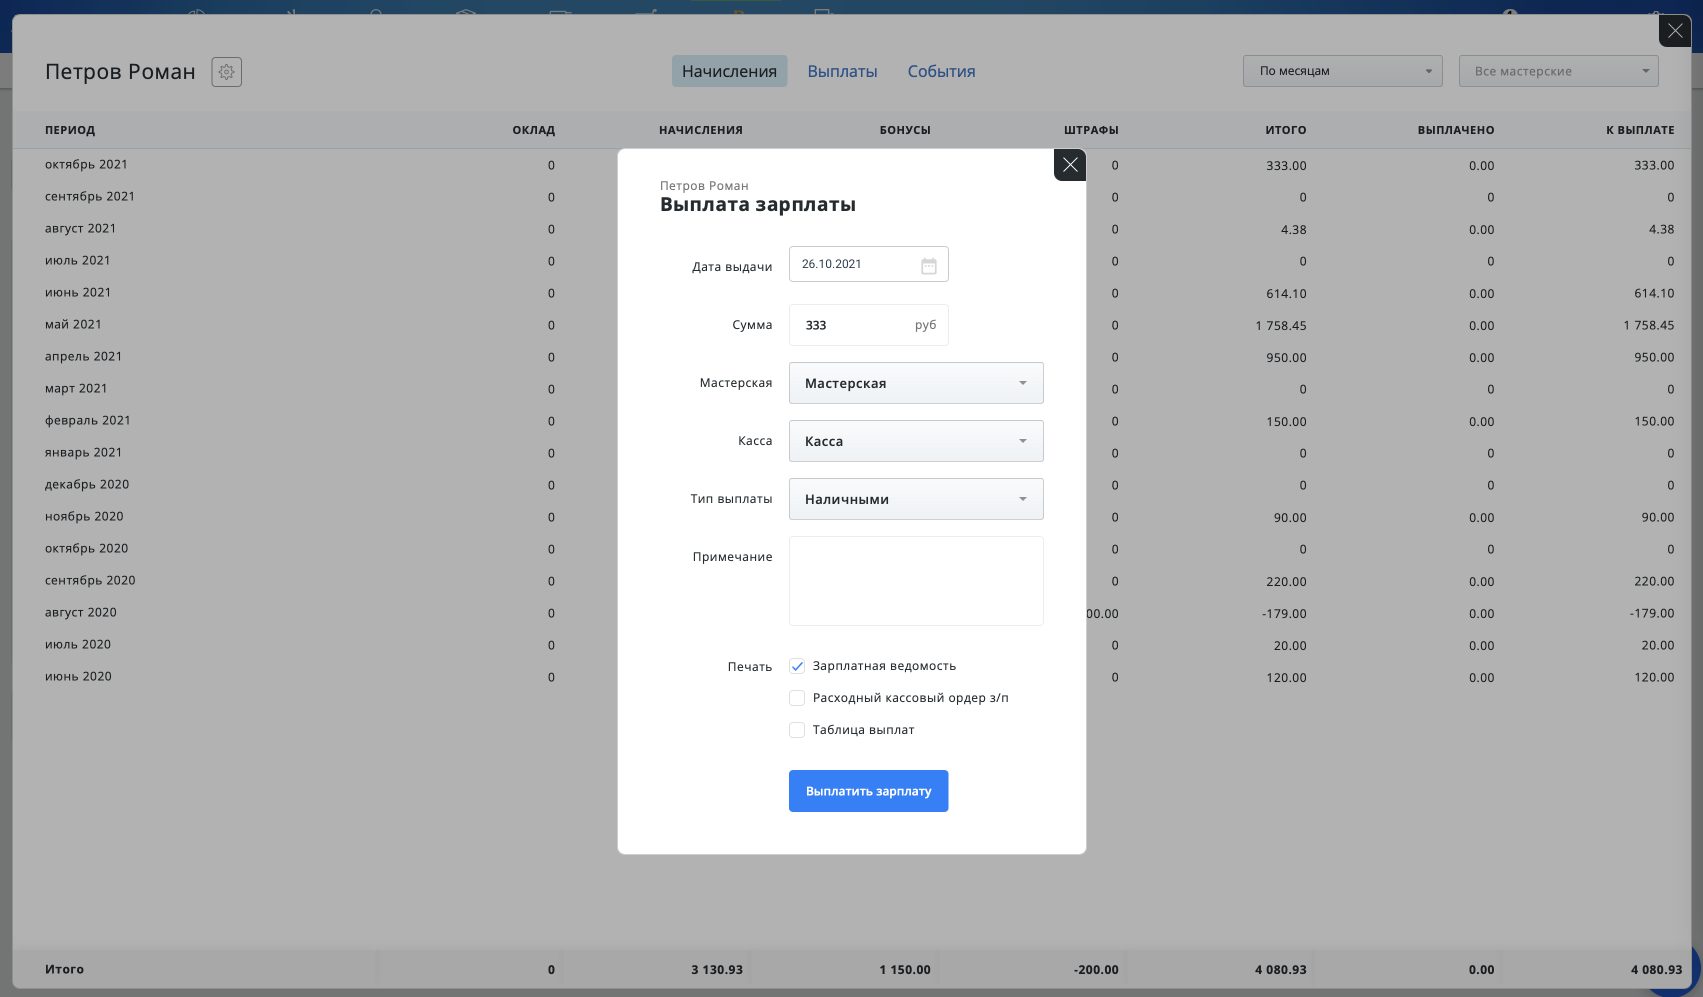Close the employee panel with top-right X
Image resolution: width=1703 pixels, height=997 pixels.
(x=1675, y=31)
